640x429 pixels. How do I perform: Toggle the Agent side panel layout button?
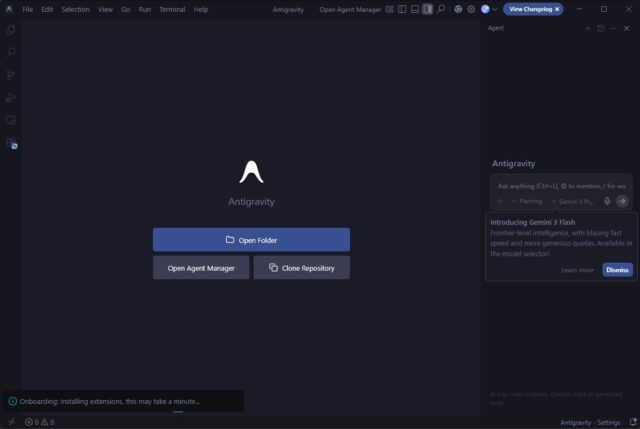coord(427,9)
